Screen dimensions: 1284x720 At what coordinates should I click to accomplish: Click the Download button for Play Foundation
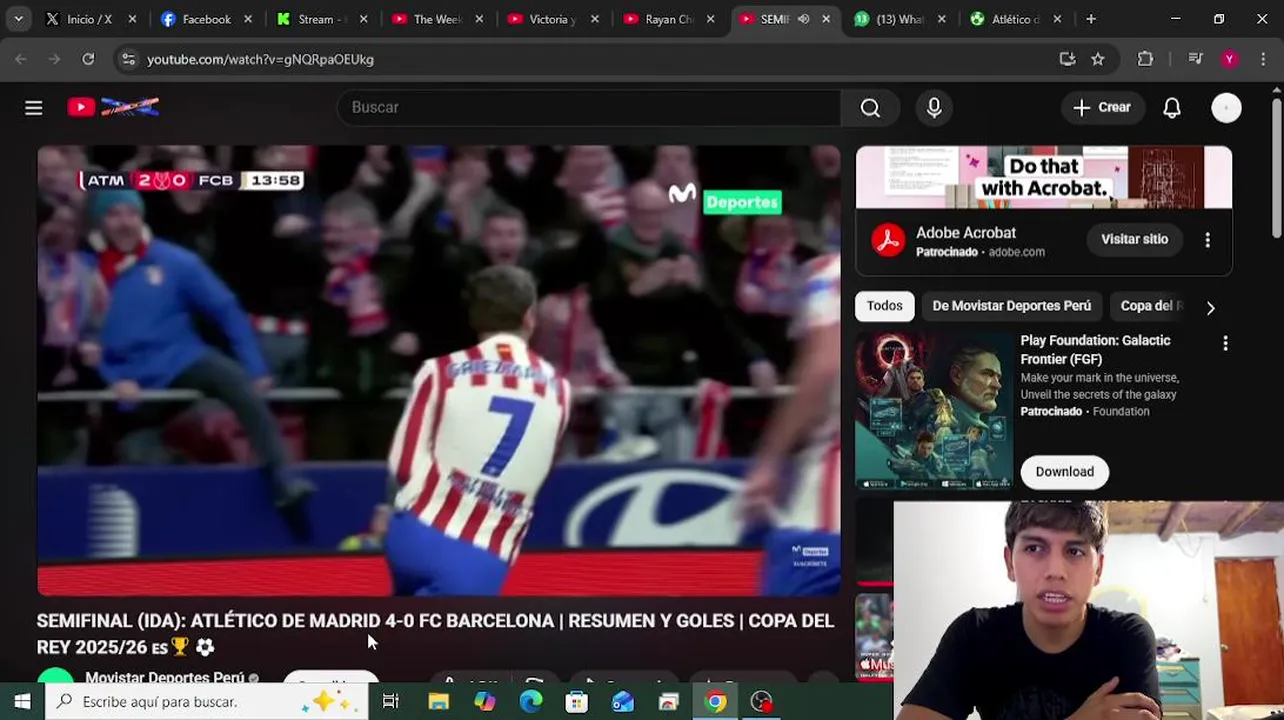click(1064, 472)
